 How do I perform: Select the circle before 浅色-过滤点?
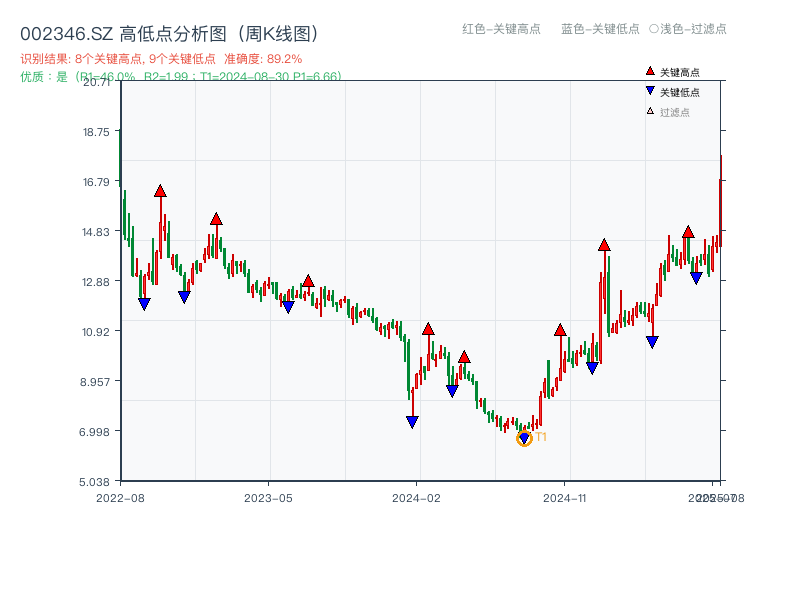click(653, 29)
